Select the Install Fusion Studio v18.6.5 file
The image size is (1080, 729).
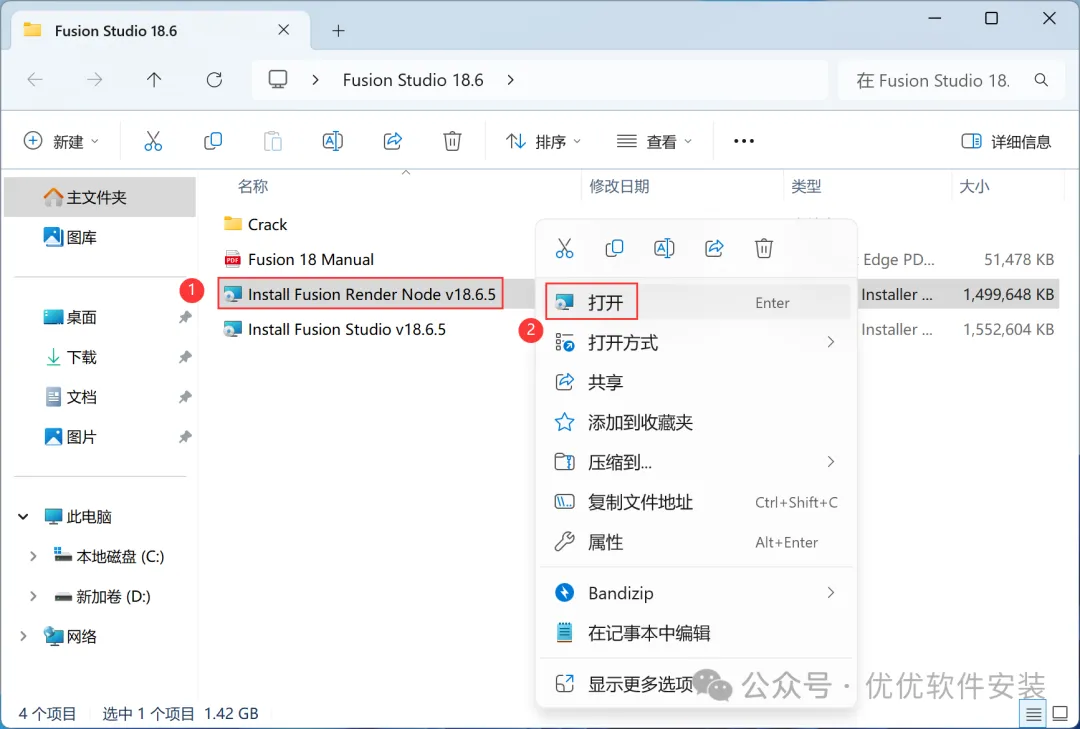347,329
